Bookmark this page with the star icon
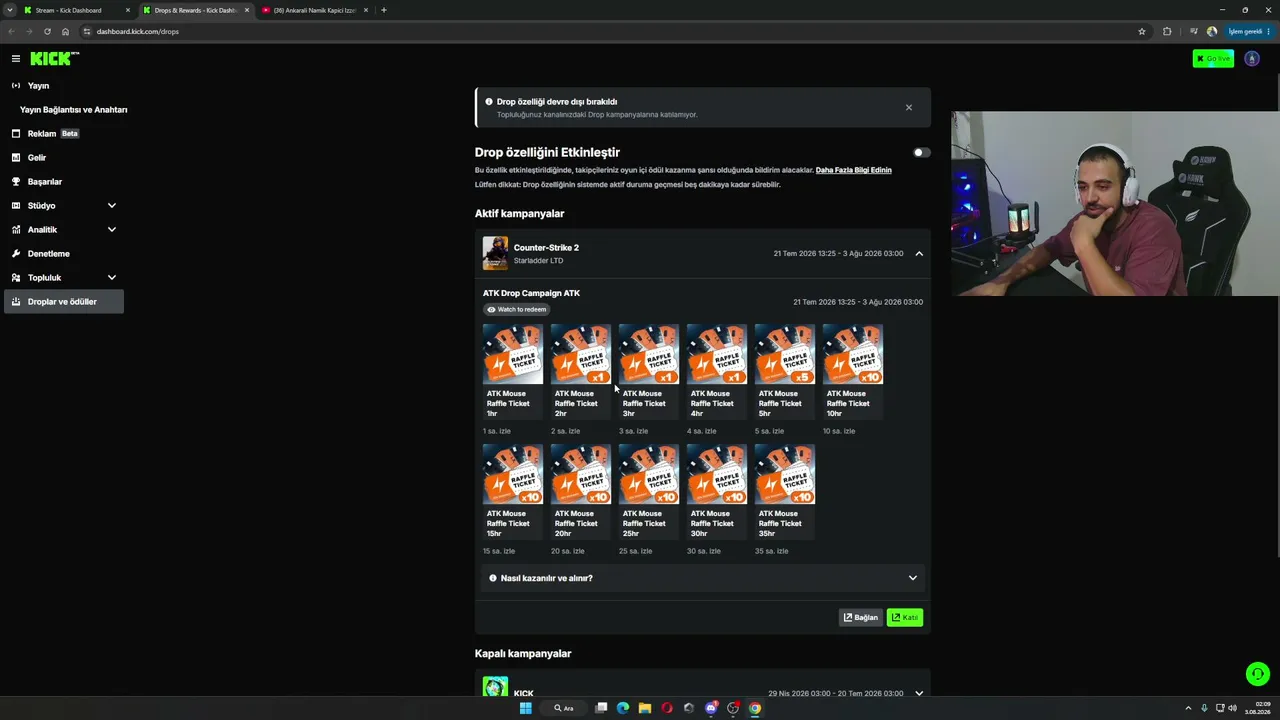1280x720 pixels. [1142, 31]
